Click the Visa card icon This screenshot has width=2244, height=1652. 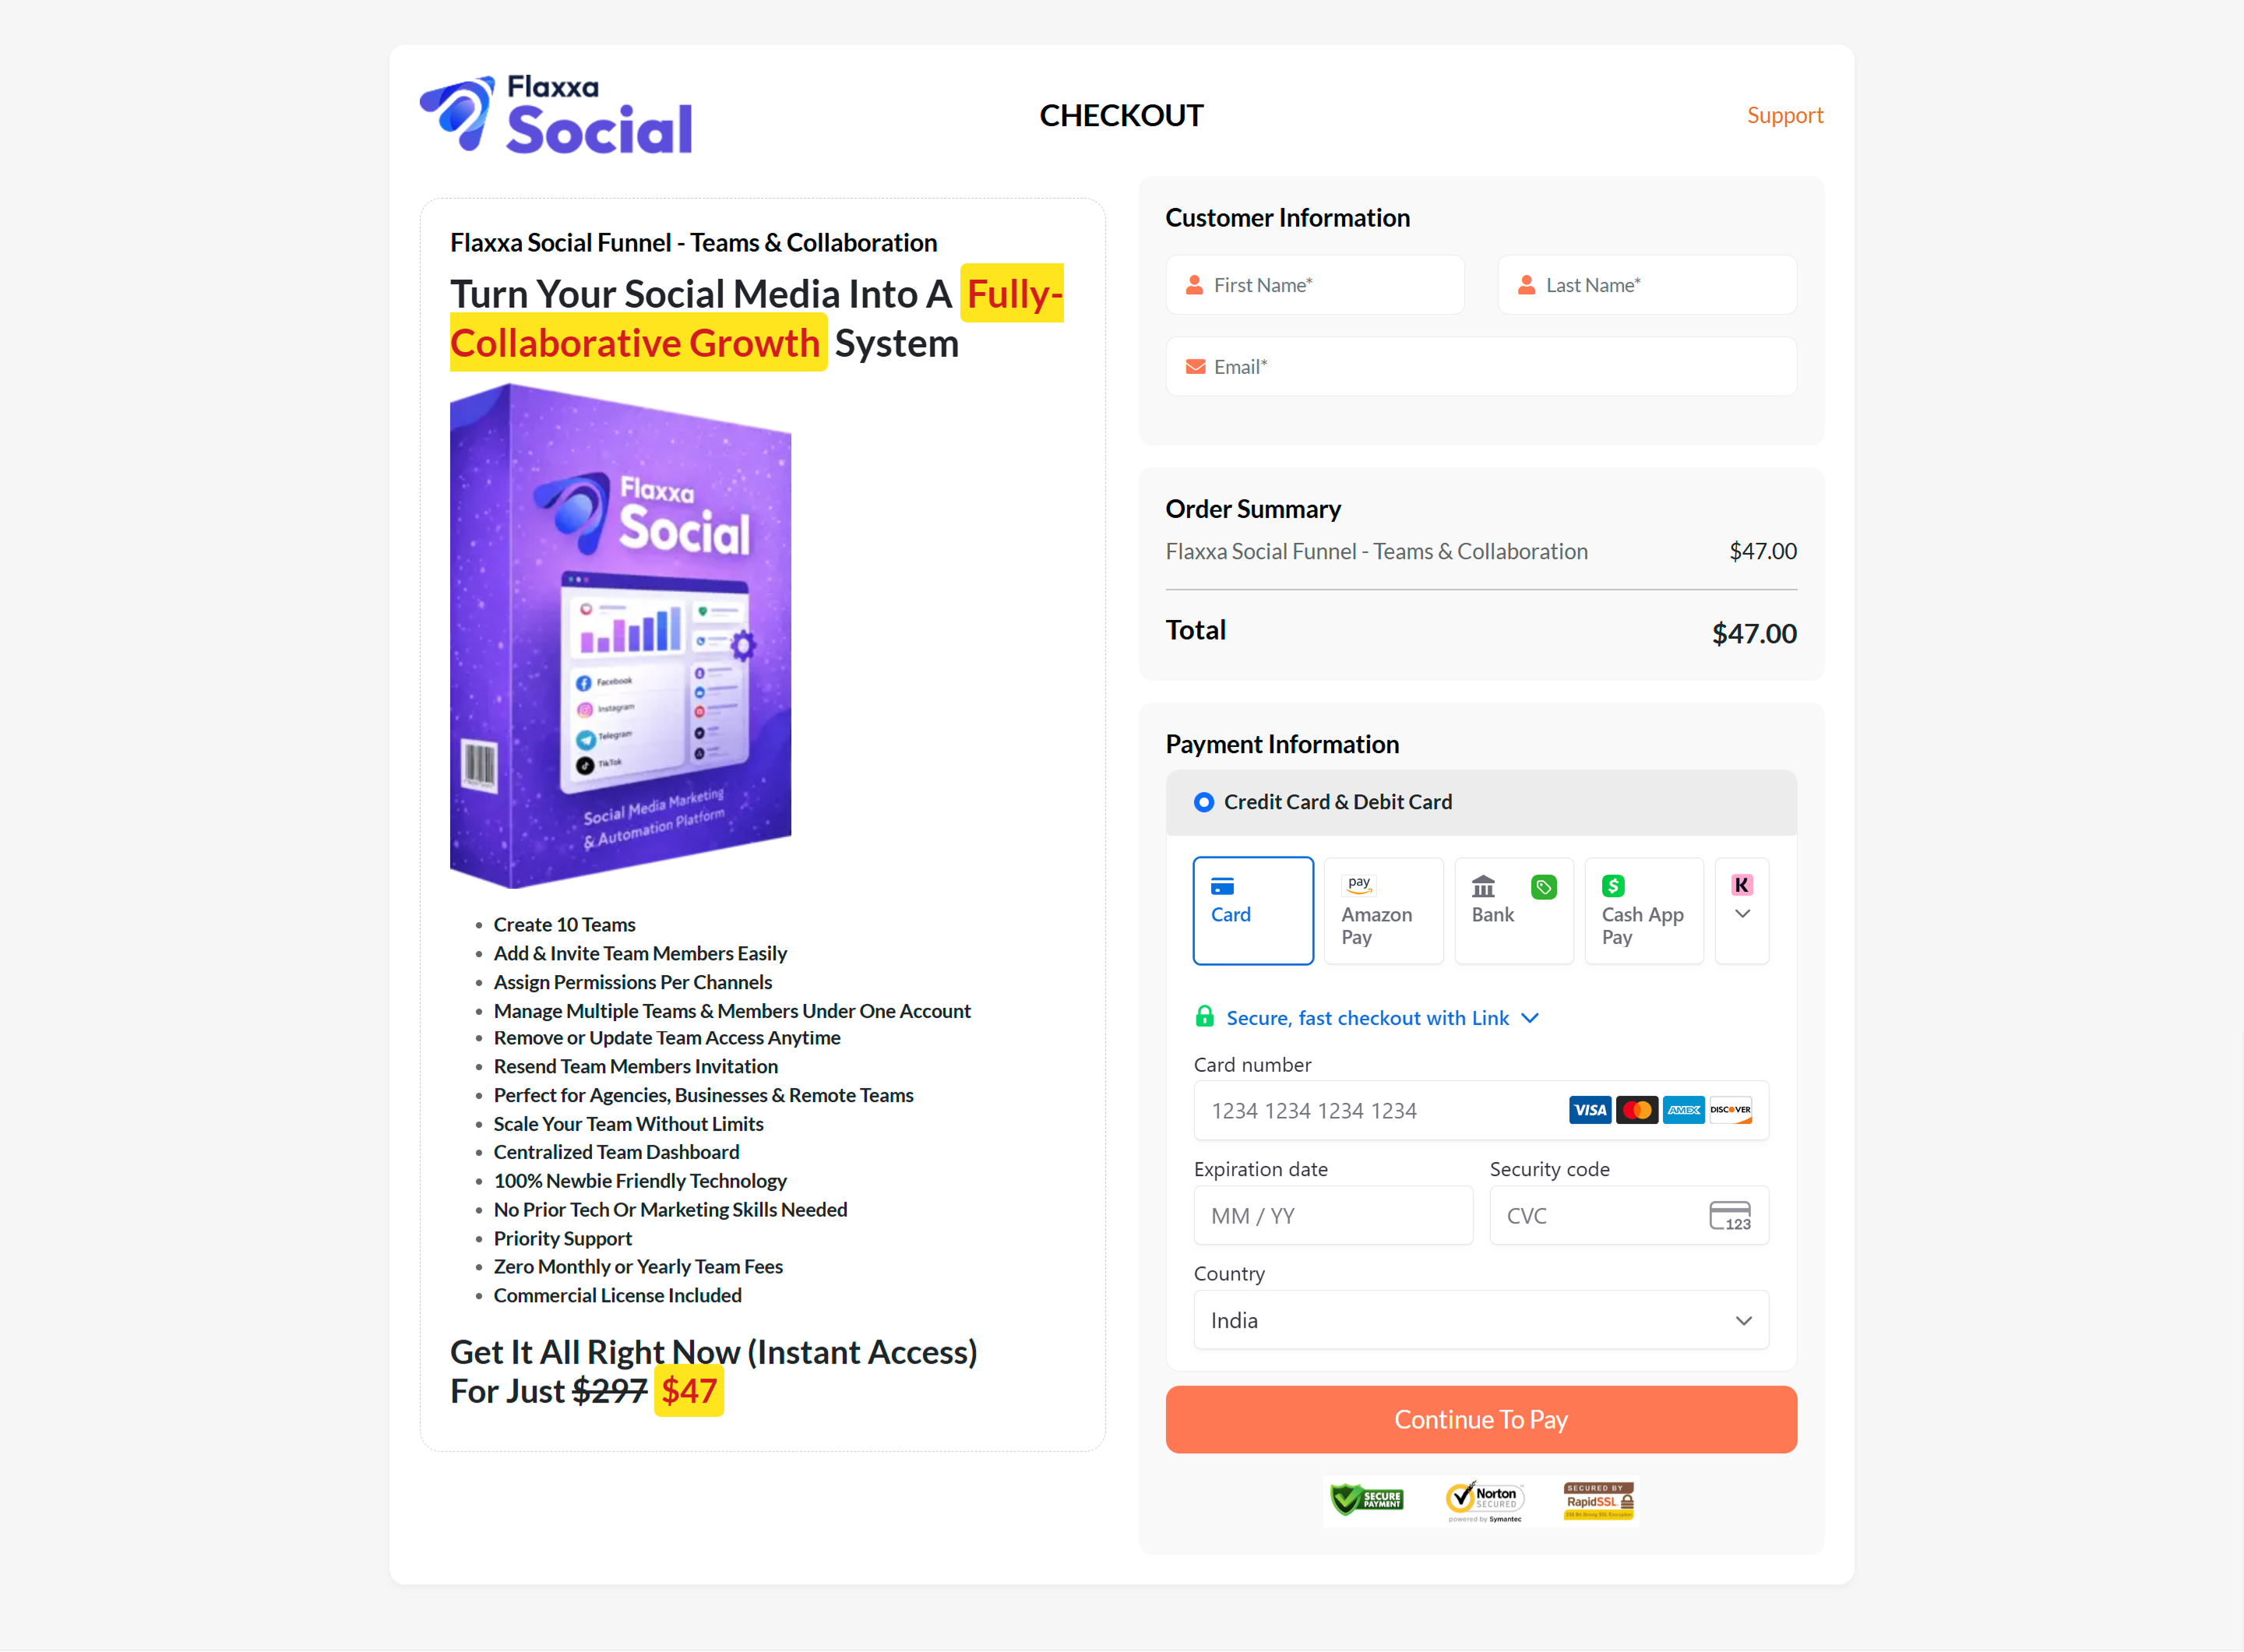click(1590, 1110)
